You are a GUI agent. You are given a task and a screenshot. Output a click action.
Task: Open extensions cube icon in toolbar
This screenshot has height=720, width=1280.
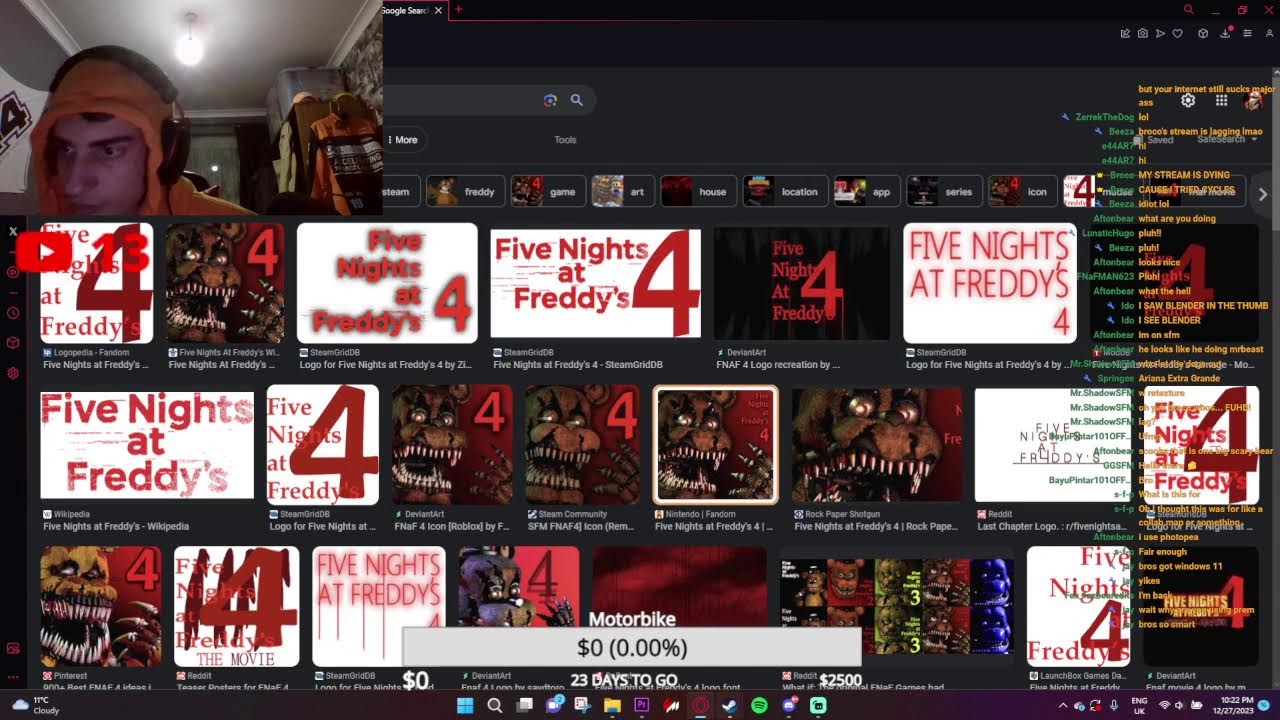point(1203,33)
